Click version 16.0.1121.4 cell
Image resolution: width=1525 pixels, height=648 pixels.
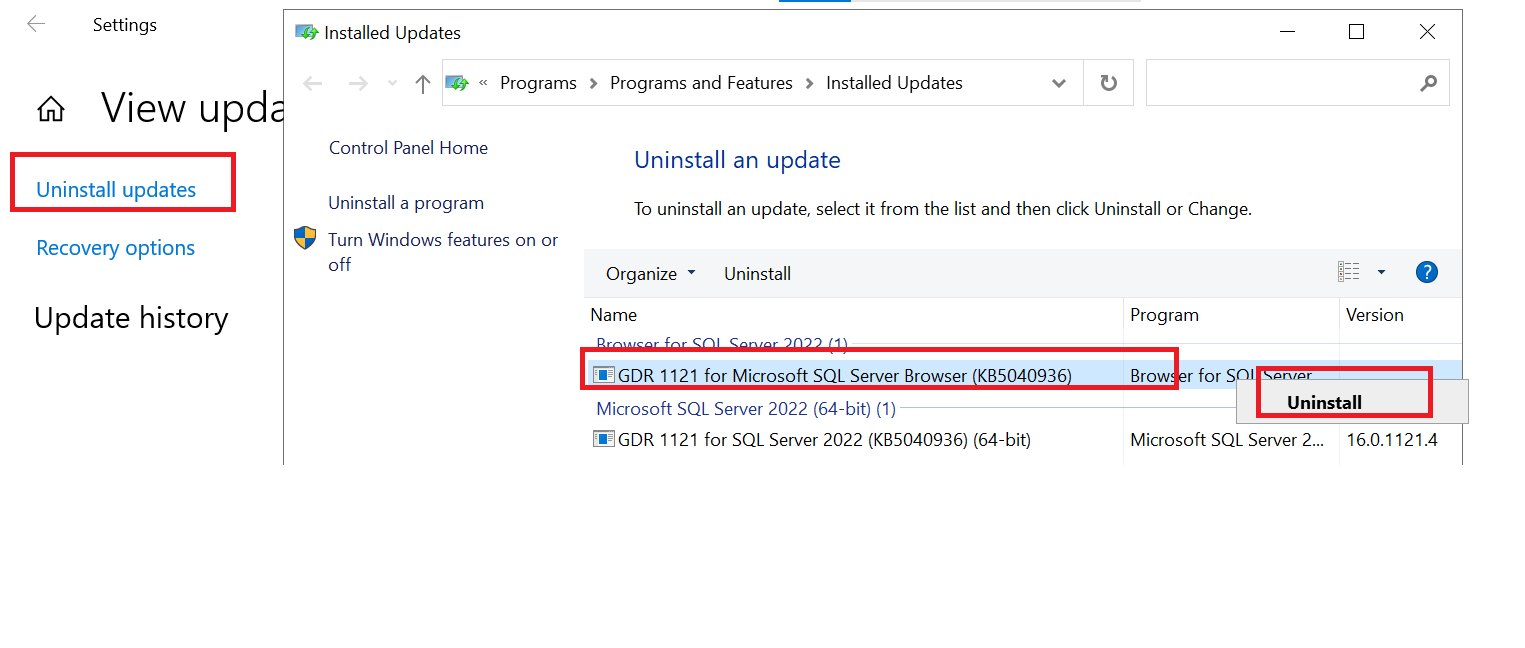[x=1392, y=439]
